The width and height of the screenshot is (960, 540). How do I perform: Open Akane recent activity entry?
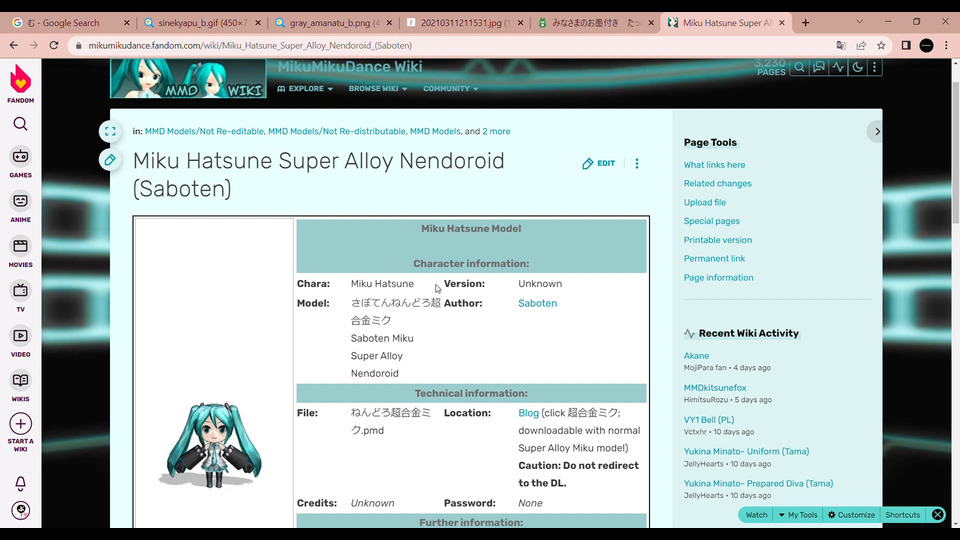coord(696,356)
